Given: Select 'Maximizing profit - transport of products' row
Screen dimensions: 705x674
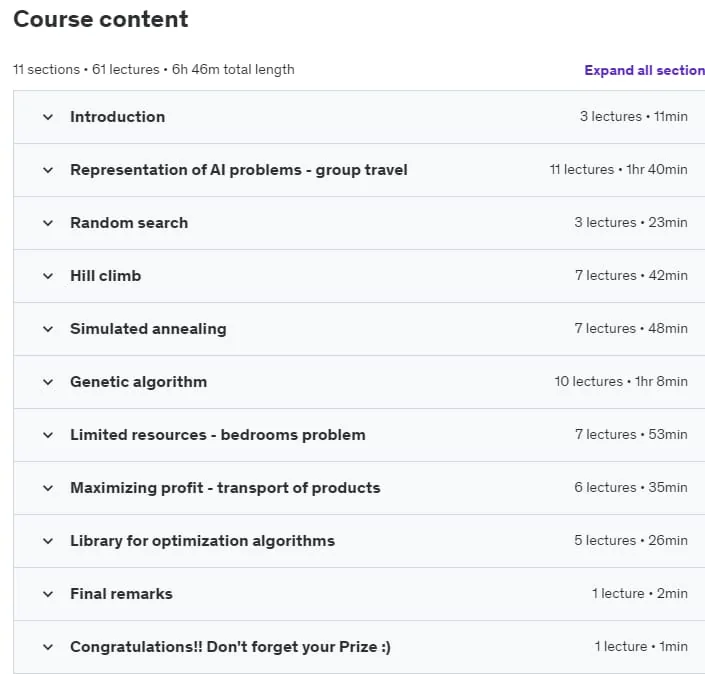Looking at the screenshot, I should (359, 488).
